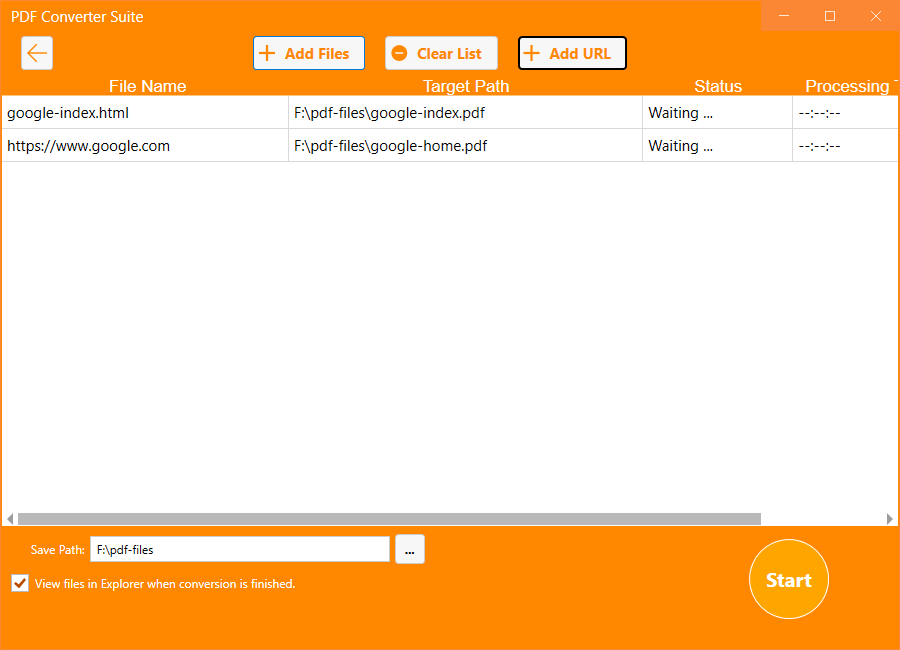Image resolution: width=900 pixels, height=650 pixels.
Task: Click the right scroll arrow of the horizontal scrollbar
Action: coord(891,518)
